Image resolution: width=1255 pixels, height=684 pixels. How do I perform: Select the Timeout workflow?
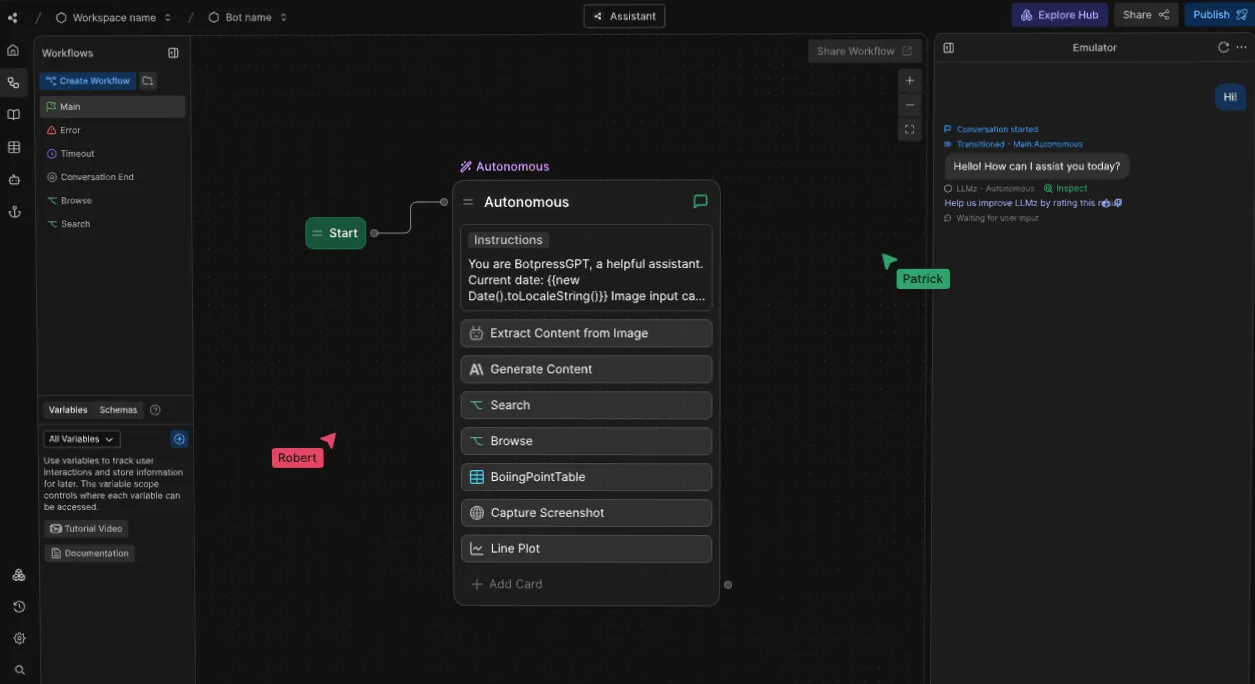[112, 154]
